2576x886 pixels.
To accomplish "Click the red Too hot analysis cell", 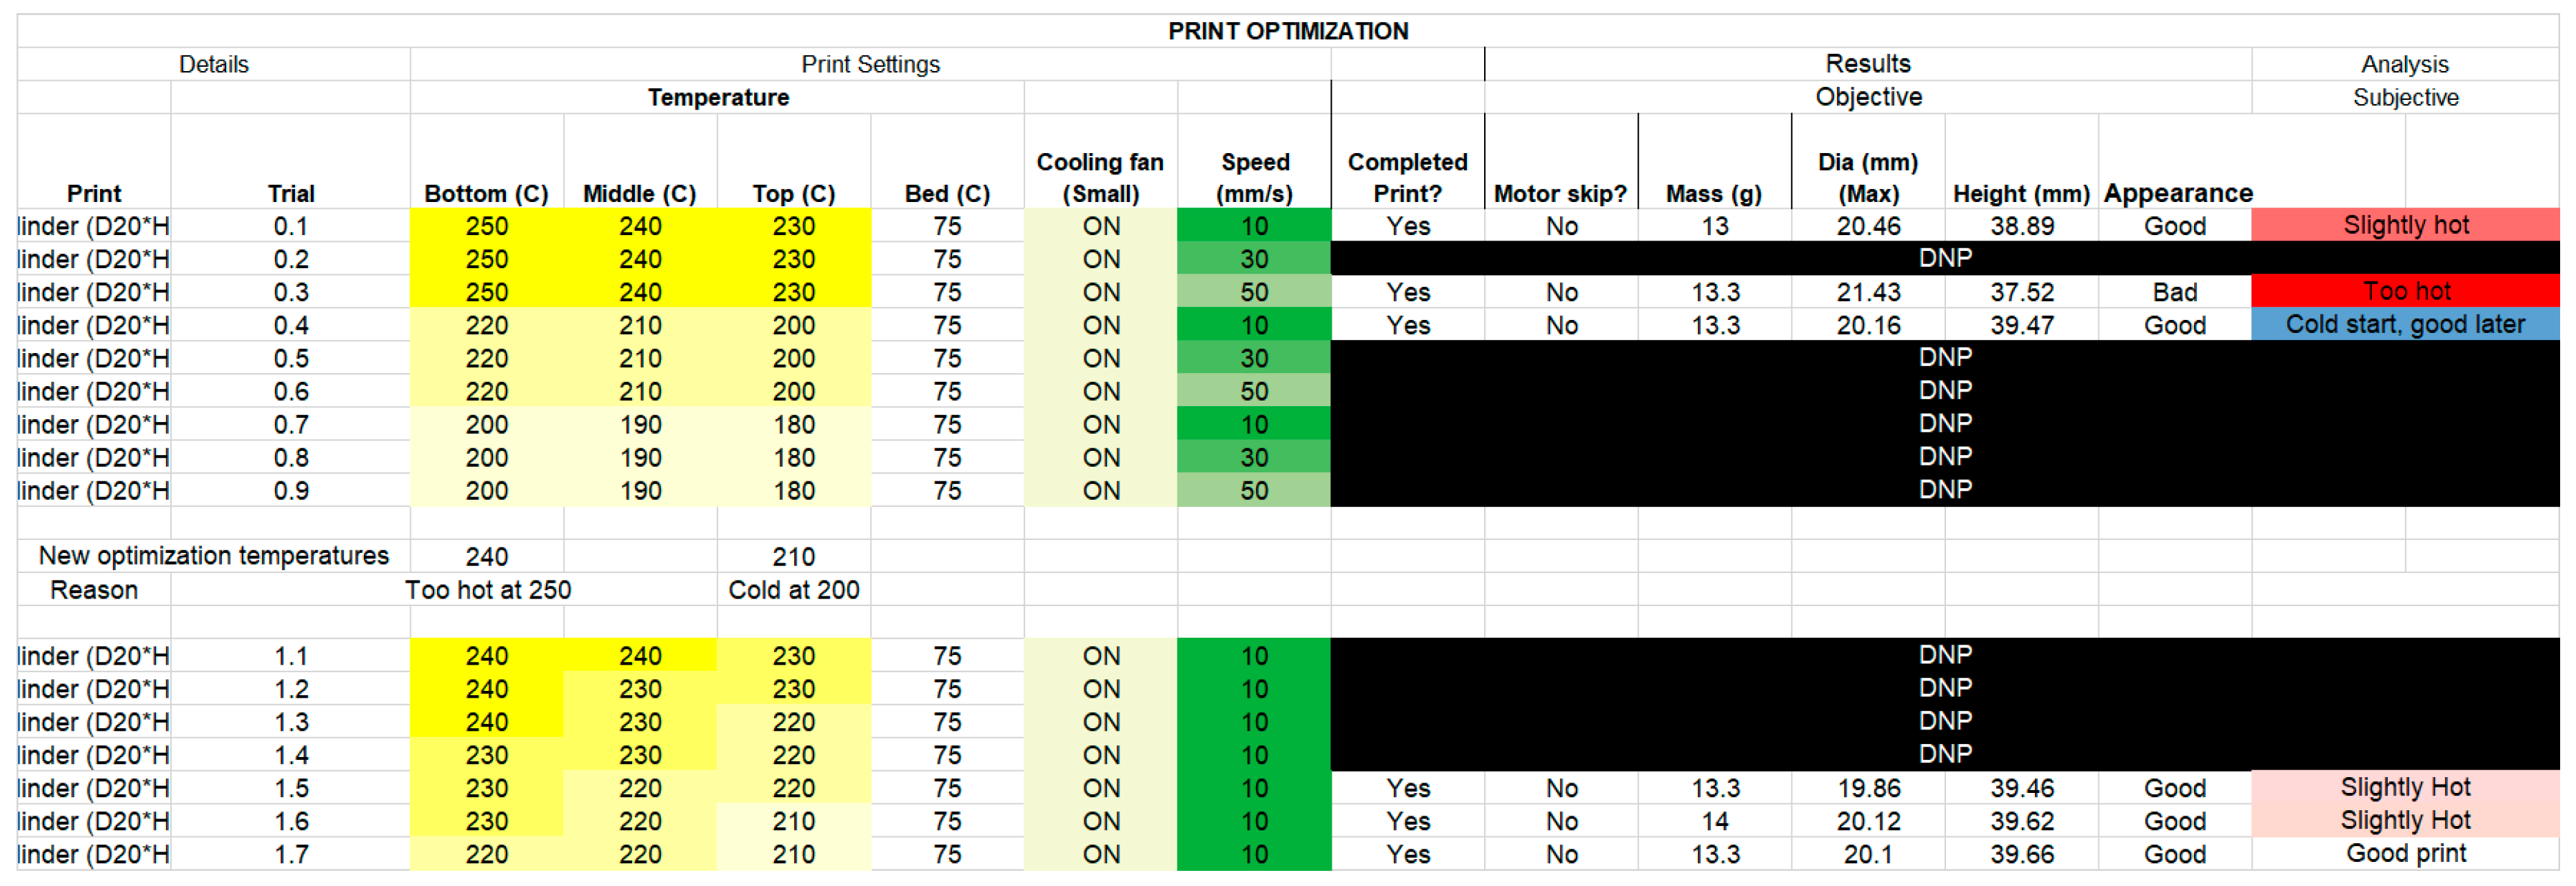I will pos(2405,292).
